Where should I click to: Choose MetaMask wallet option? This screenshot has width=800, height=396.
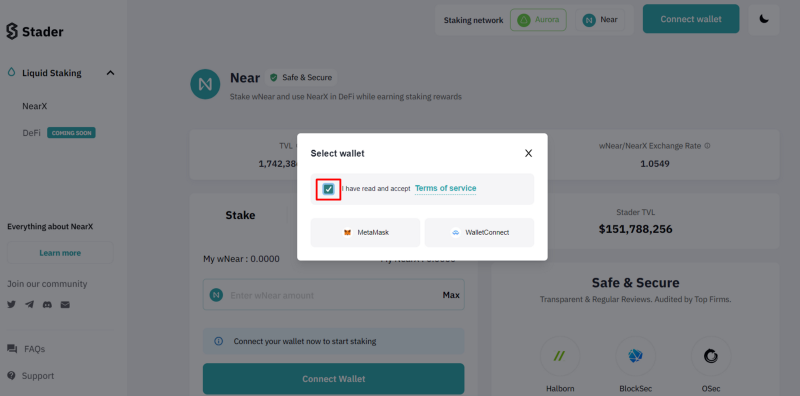(365, 233)
